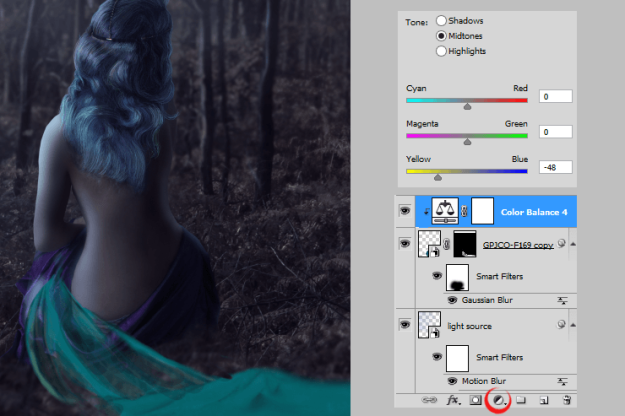Click the Delete layer trash icon
The image size is (625, 416).
[x=567, y=400]
